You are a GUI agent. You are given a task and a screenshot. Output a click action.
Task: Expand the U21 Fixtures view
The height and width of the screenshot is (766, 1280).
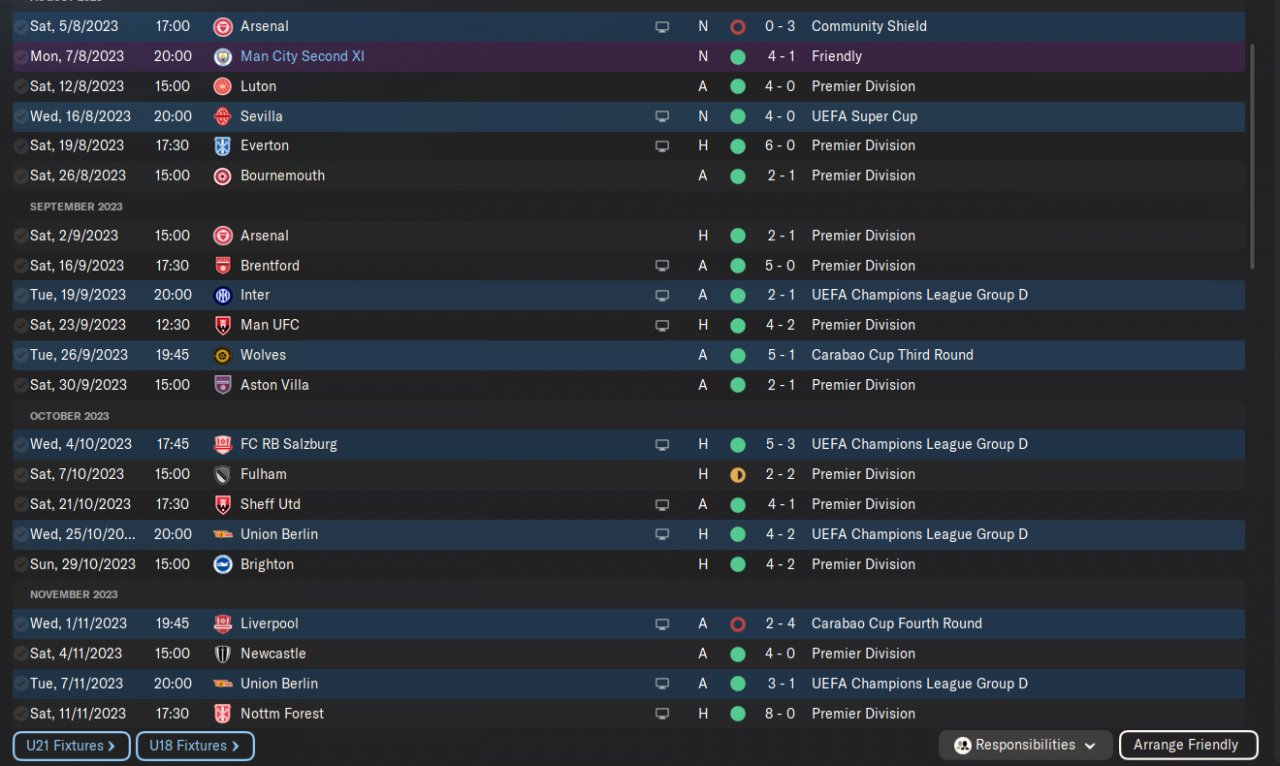71,746
